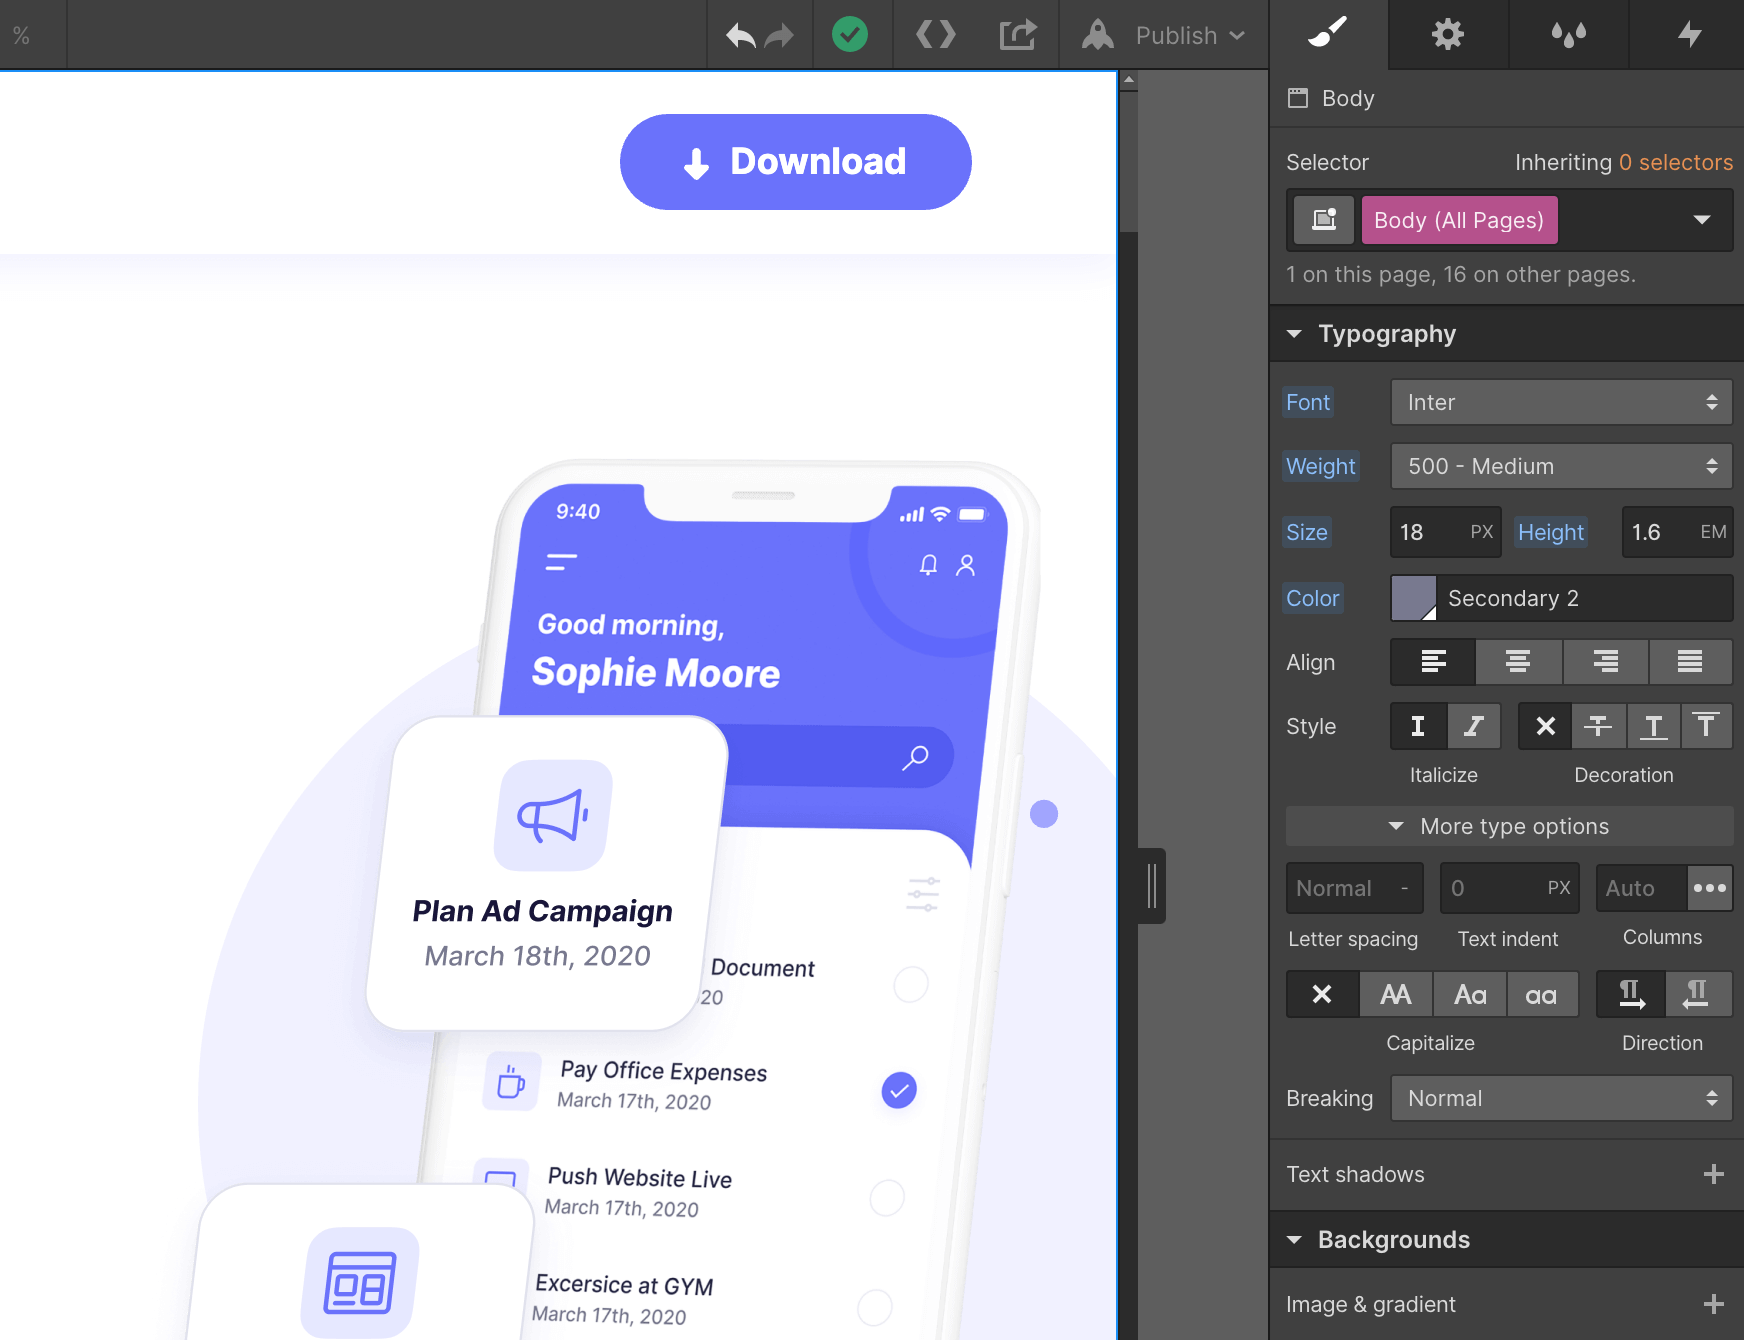Open the Font family dropdown showing Inter
This screenshot has height=1340, width=1744.
[1560, 402]
